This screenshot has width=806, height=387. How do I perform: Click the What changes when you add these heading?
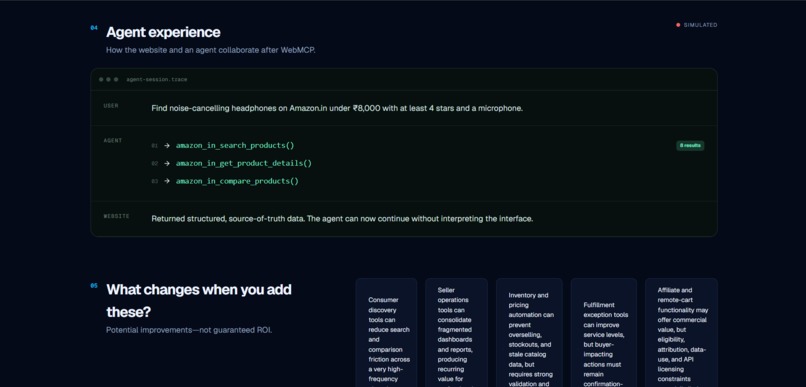[x=199, y=301]
